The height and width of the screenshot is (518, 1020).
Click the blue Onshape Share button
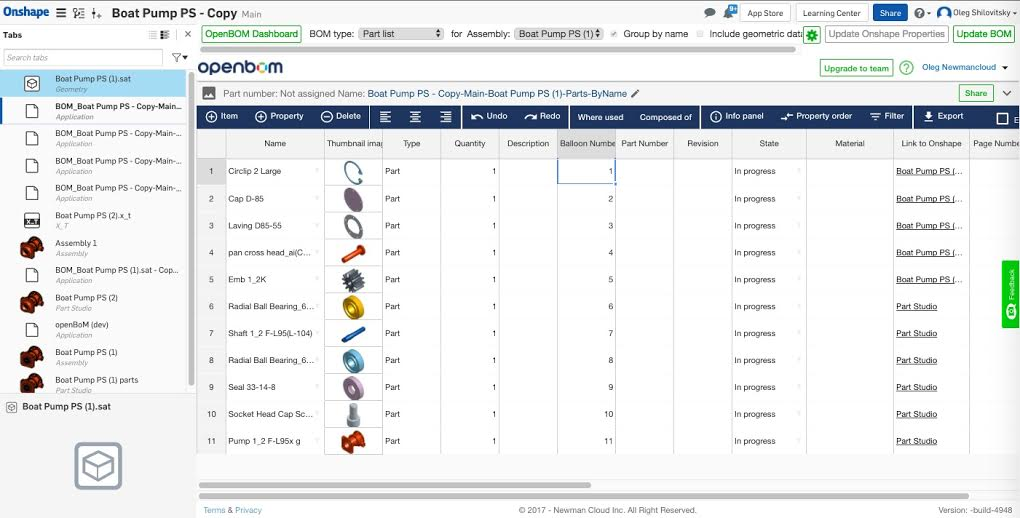pyautogui.click(x=890, y=13)
